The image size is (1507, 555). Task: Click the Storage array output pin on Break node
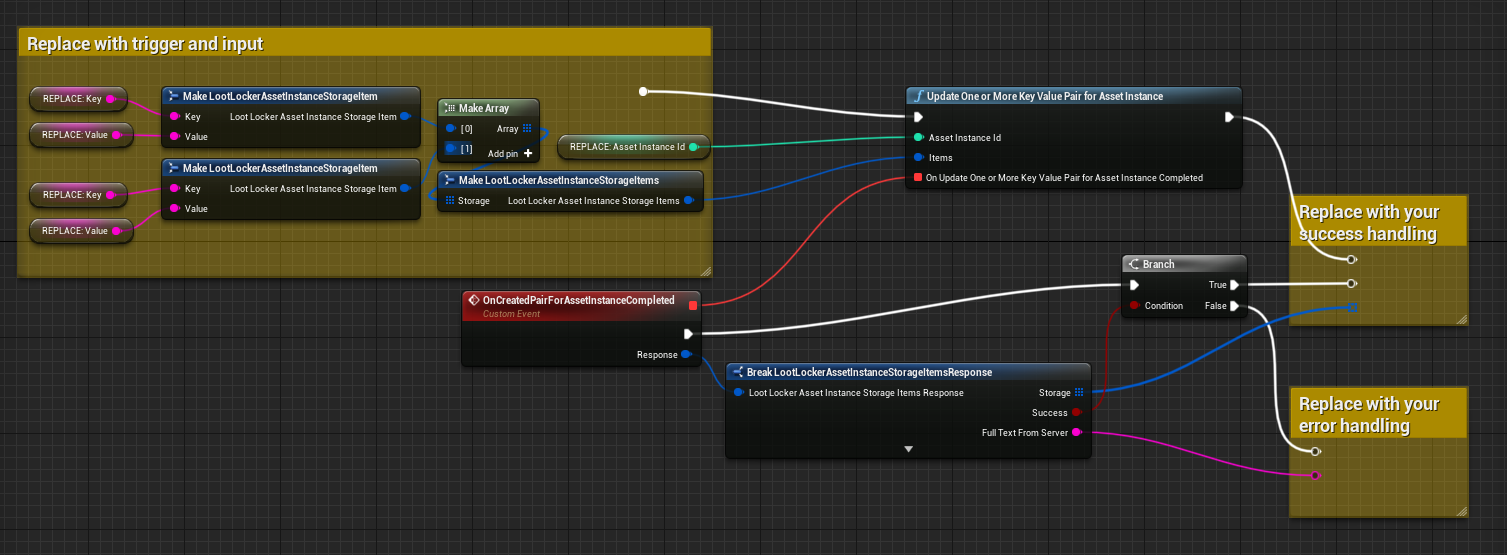coord(1078,393)
